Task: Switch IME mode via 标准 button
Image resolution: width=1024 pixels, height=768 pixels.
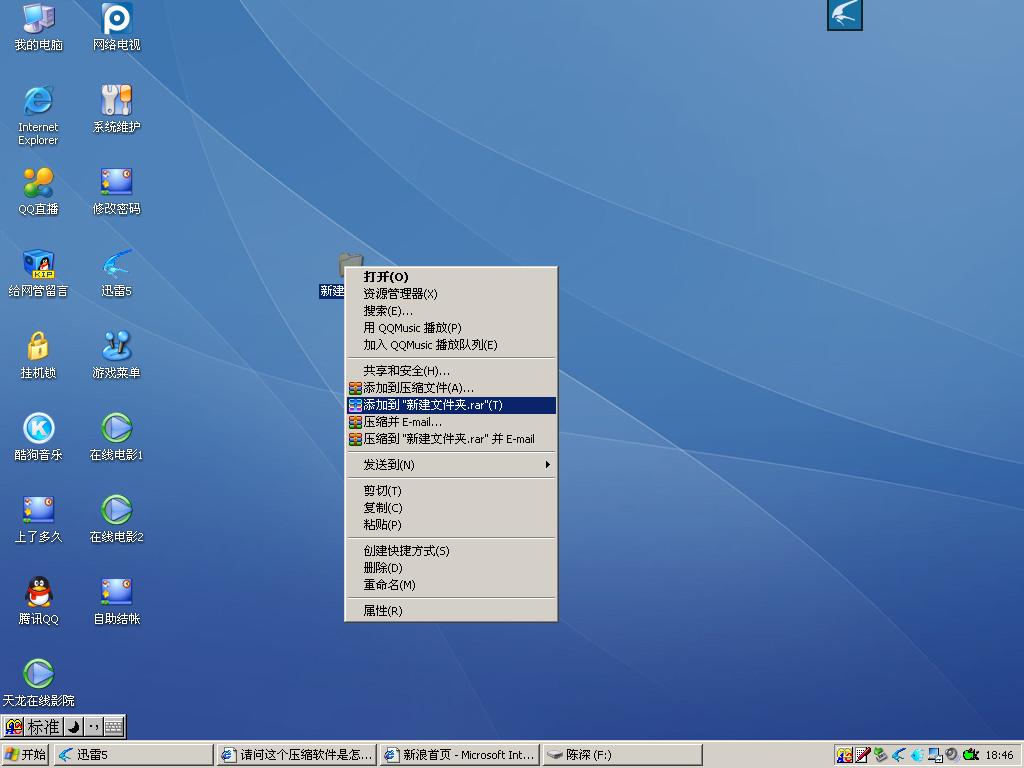Action: pyautogui.click(x=43, y=727)
